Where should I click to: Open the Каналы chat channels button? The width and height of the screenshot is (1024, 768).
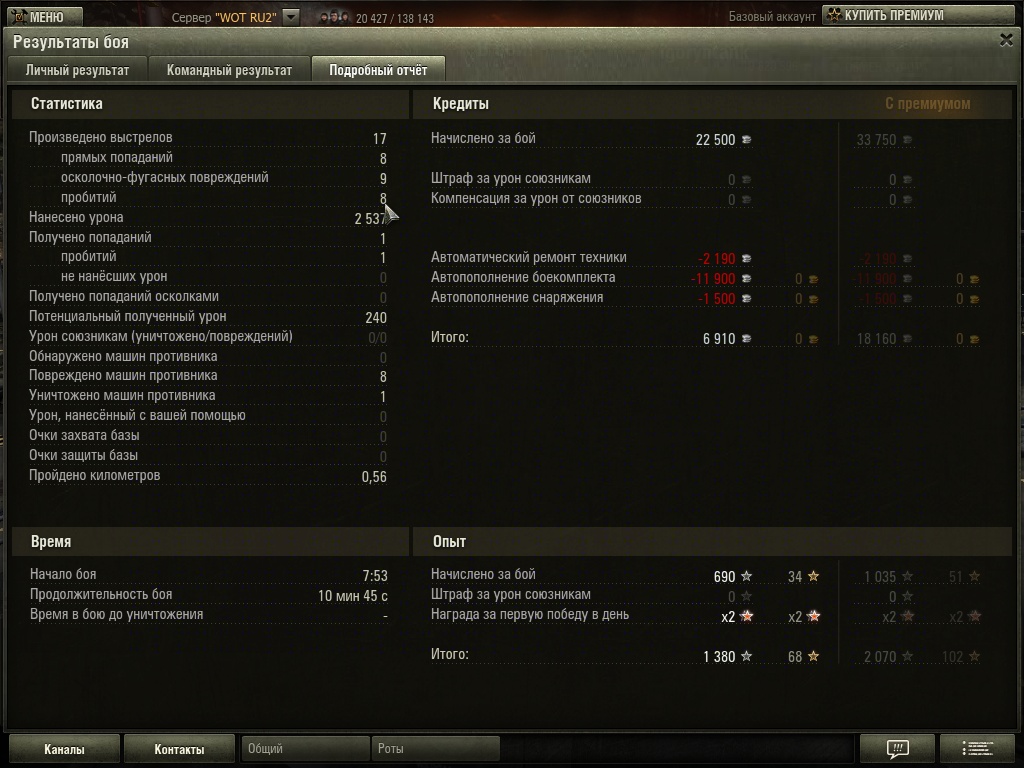(x=64, y=749)
